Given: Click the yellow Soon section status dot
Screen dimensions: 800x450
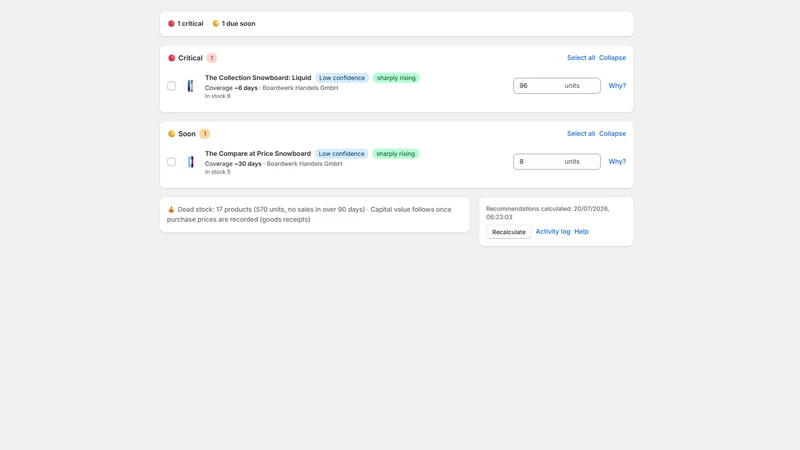Looking at the screenshot, I should [171, 134].
